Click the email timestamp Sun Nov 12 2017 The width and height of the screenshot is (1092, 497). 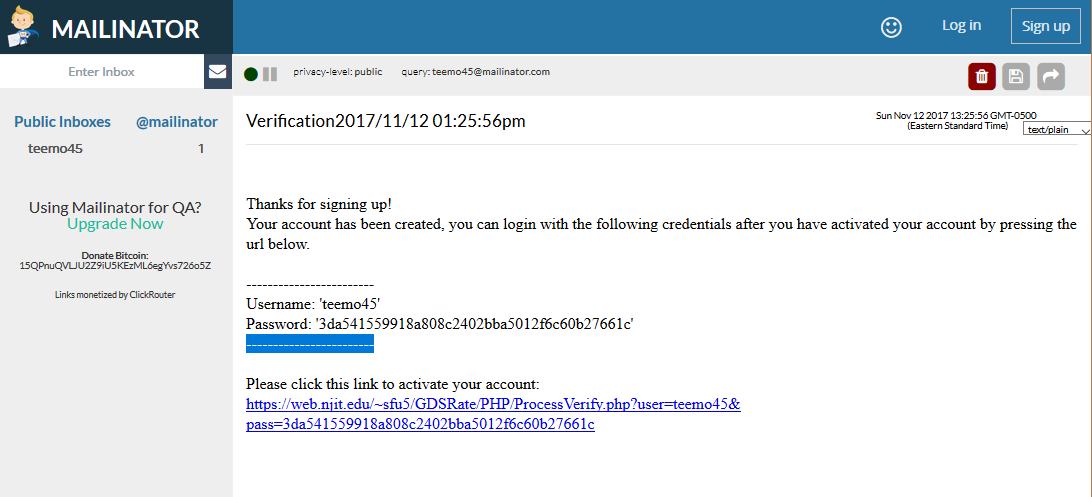tap(956, 120)
